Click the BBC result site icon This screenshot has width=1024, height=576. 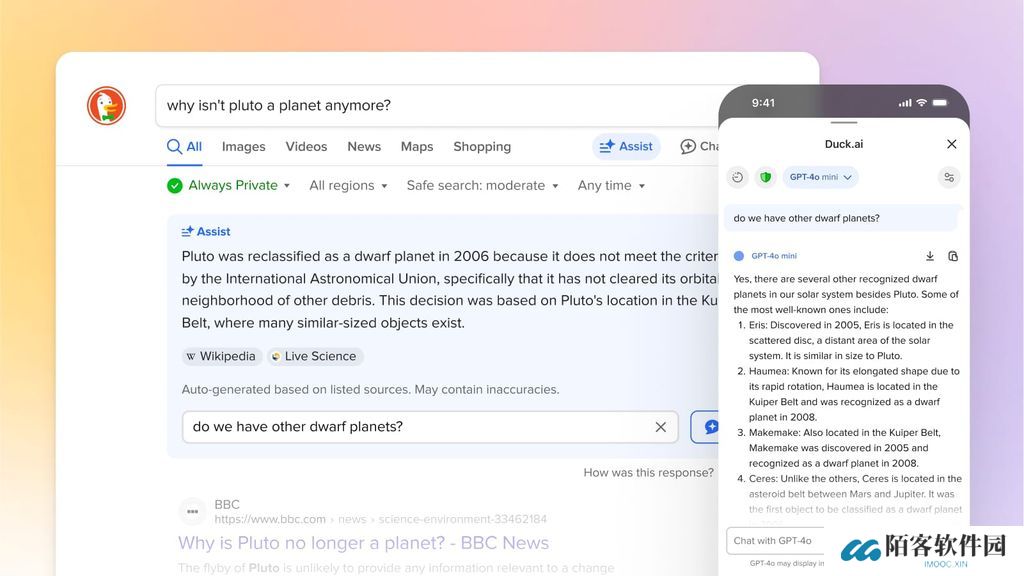(x=192, y=512)
